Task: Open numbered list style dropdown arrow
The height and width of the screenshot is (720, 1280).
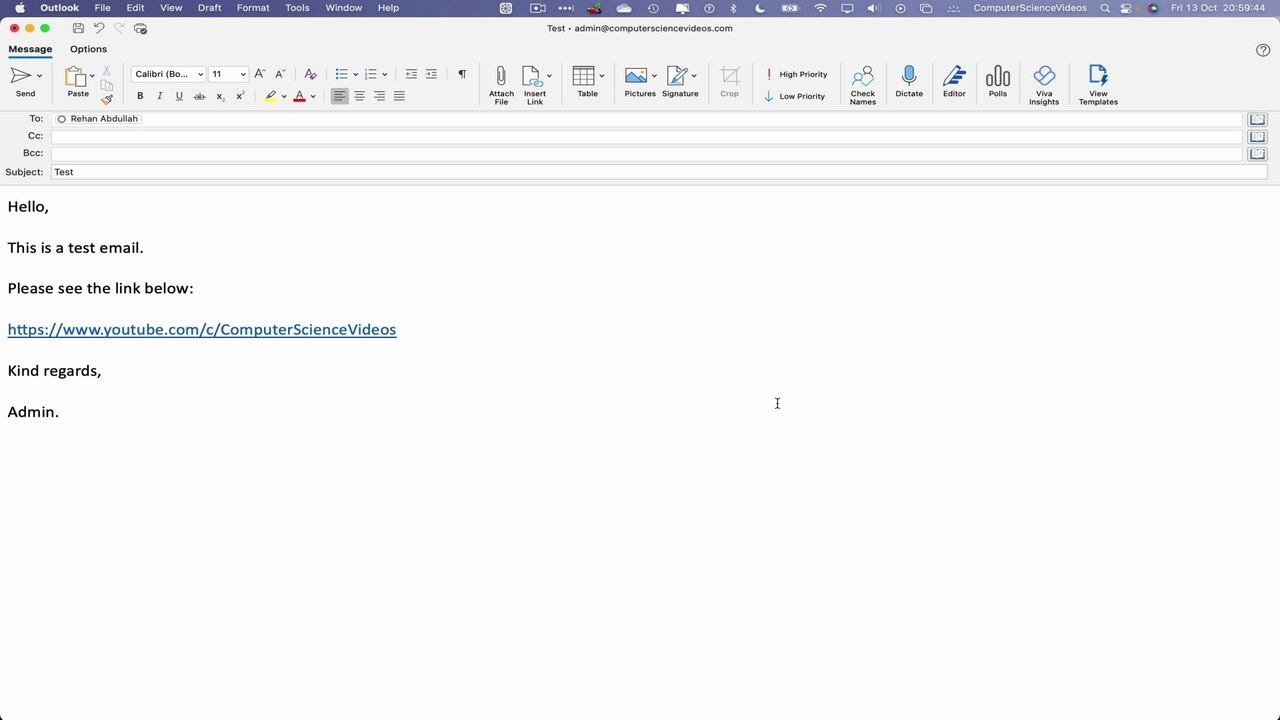Action: click(385, 74)
